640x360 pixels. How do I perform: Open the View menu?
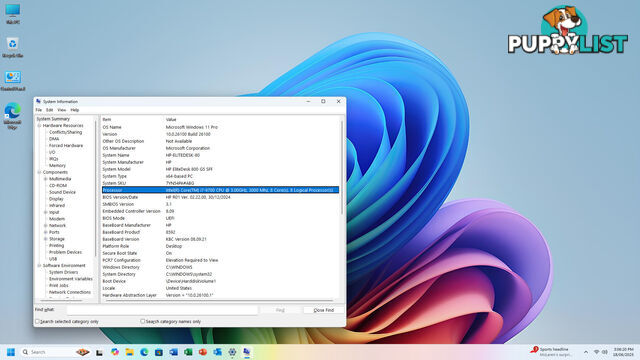(x=62, y=110)
